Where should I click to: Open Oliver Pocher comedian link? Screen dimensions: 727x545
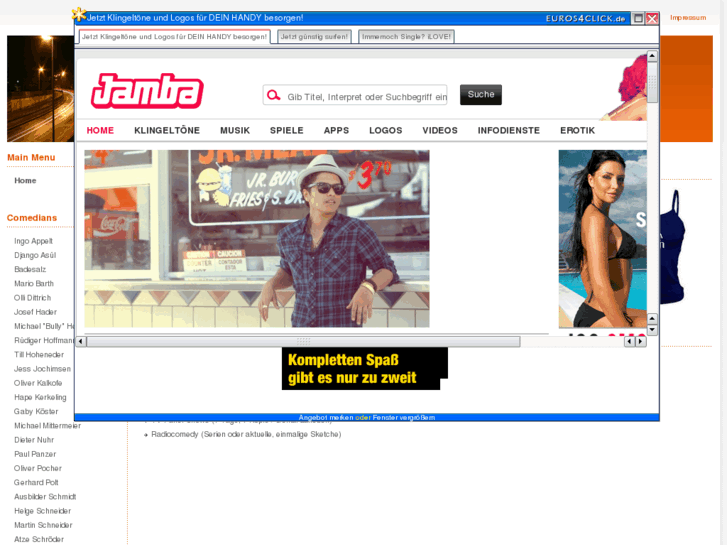tap(38, 468)
